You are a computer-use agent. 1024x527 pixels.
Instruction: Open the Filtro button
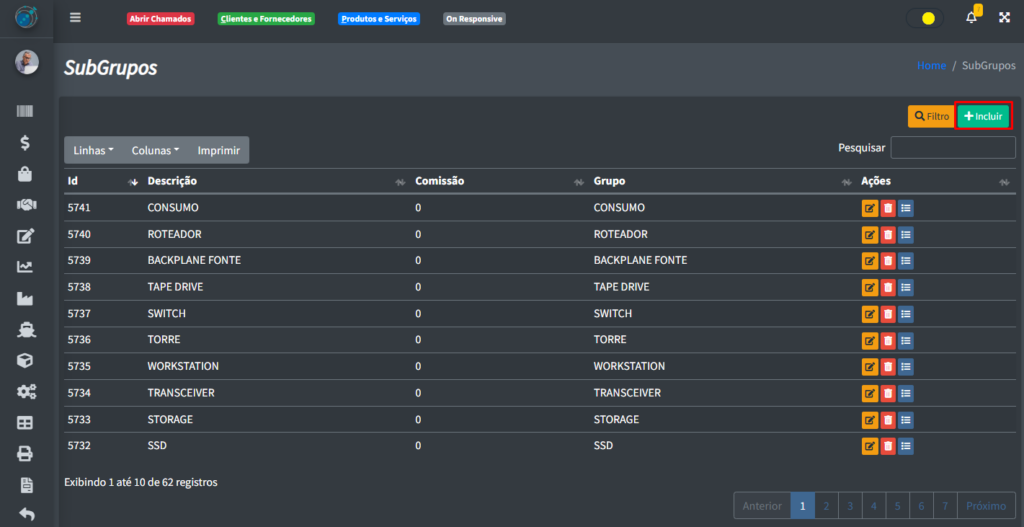point(931,116)
